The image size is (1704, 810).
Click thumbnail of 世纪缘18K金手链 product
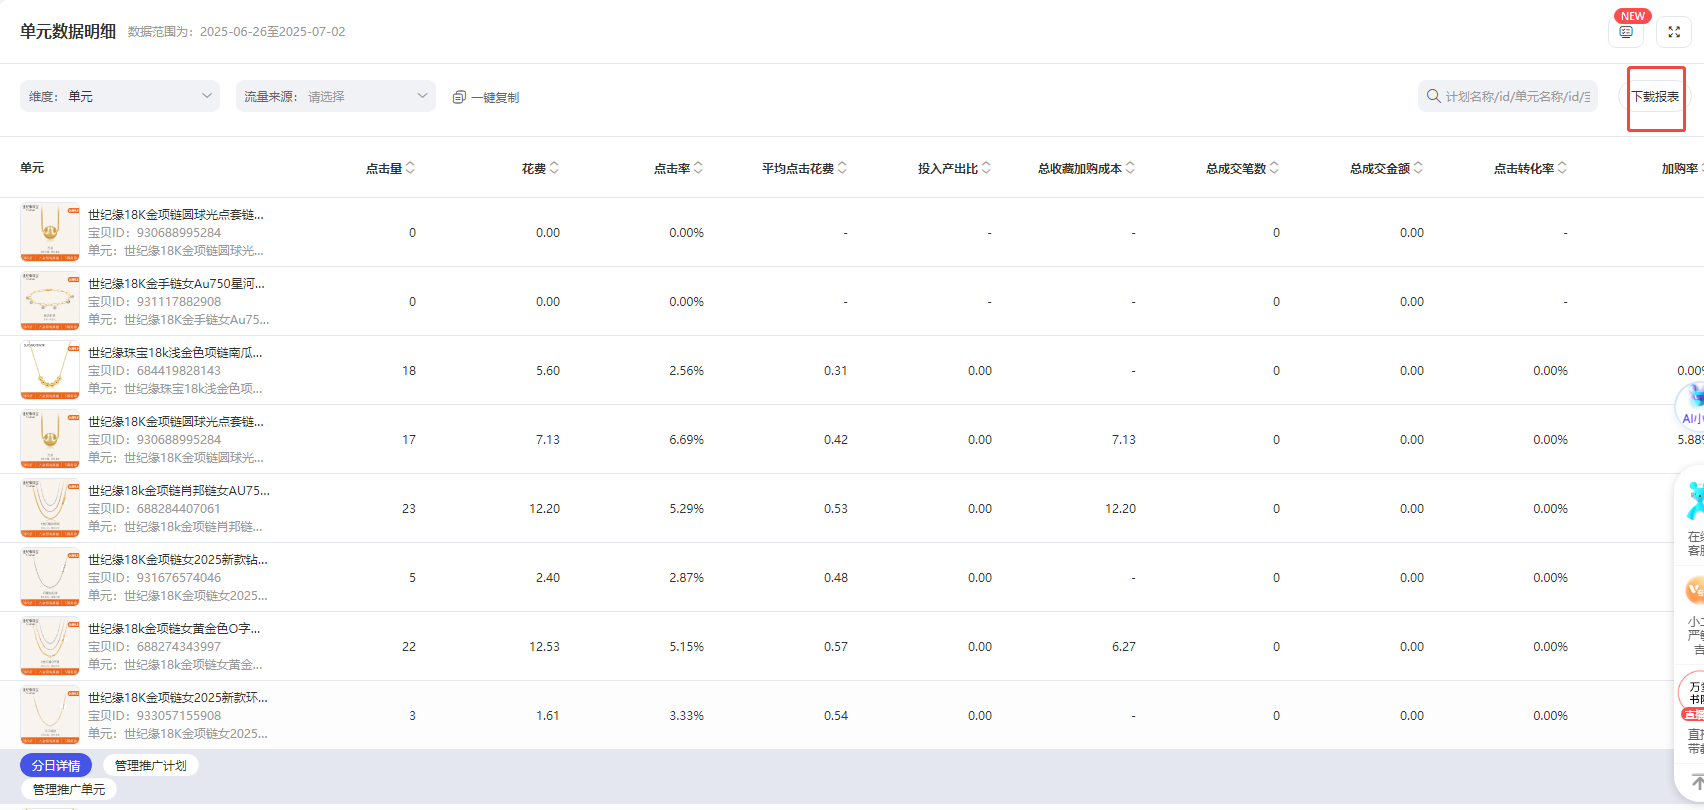click(50, 301)
